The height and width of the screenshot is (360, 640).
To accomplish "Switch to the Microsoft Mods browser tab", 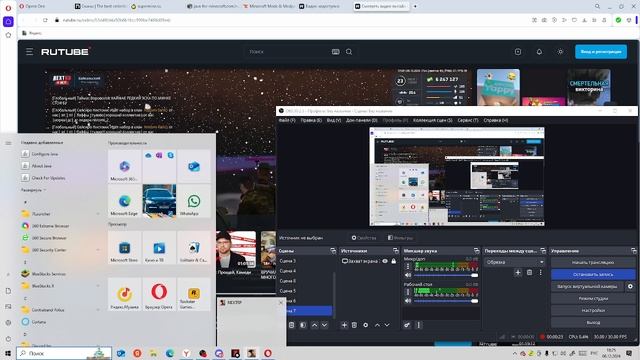I will coord(269,6).
